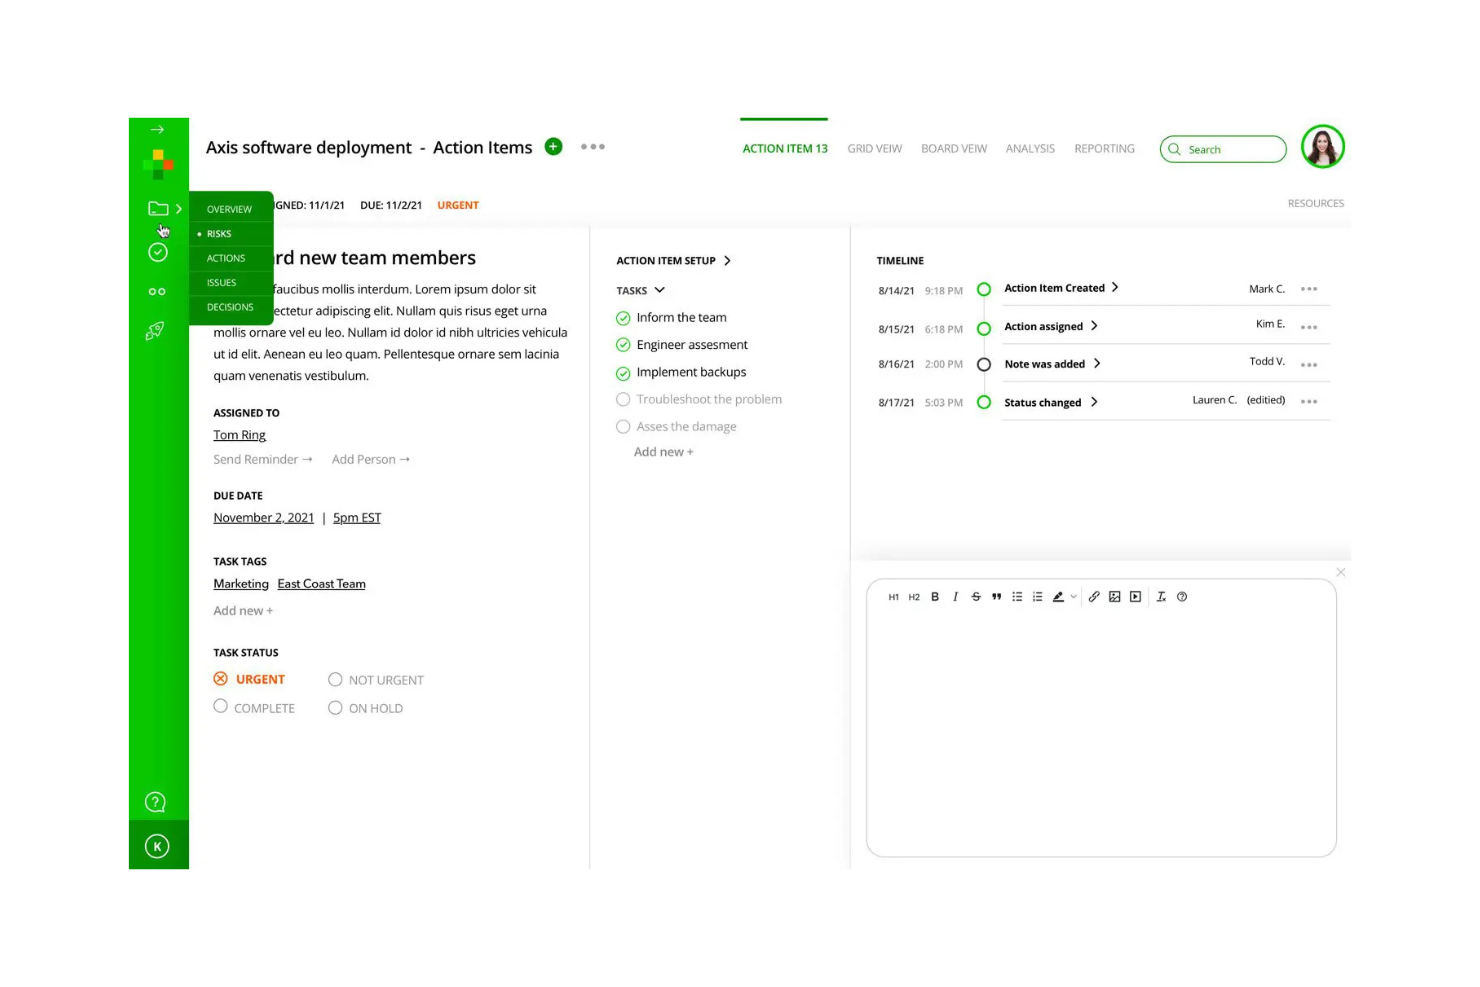Uncheck the Engineer assesment task

point(623,345)
